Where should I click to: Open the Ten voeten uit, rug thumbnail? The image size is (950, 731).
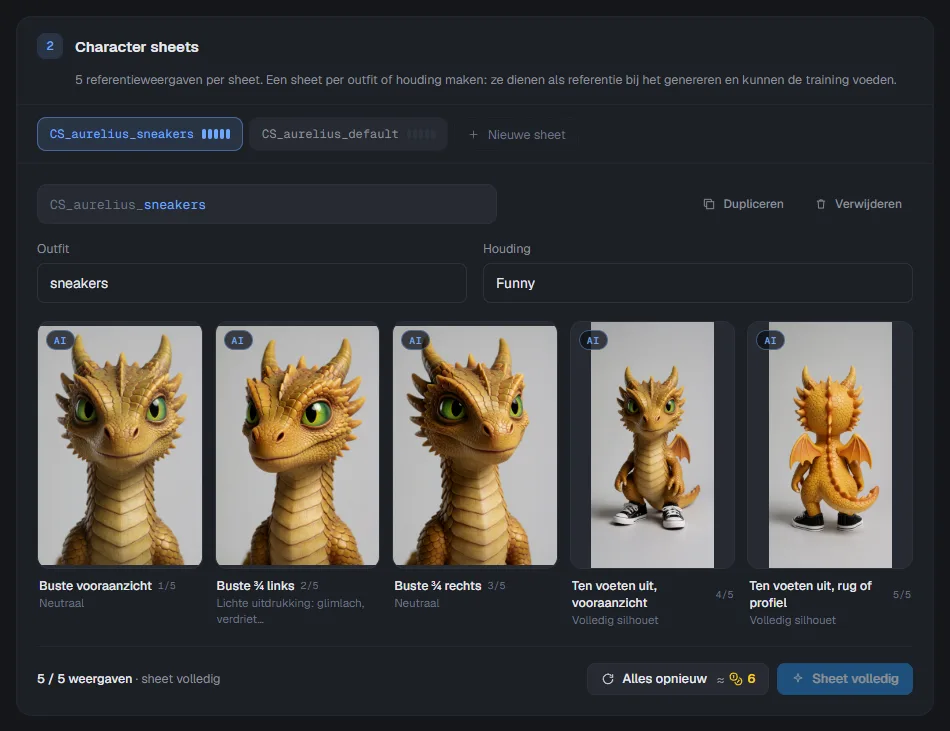[830, 445]
